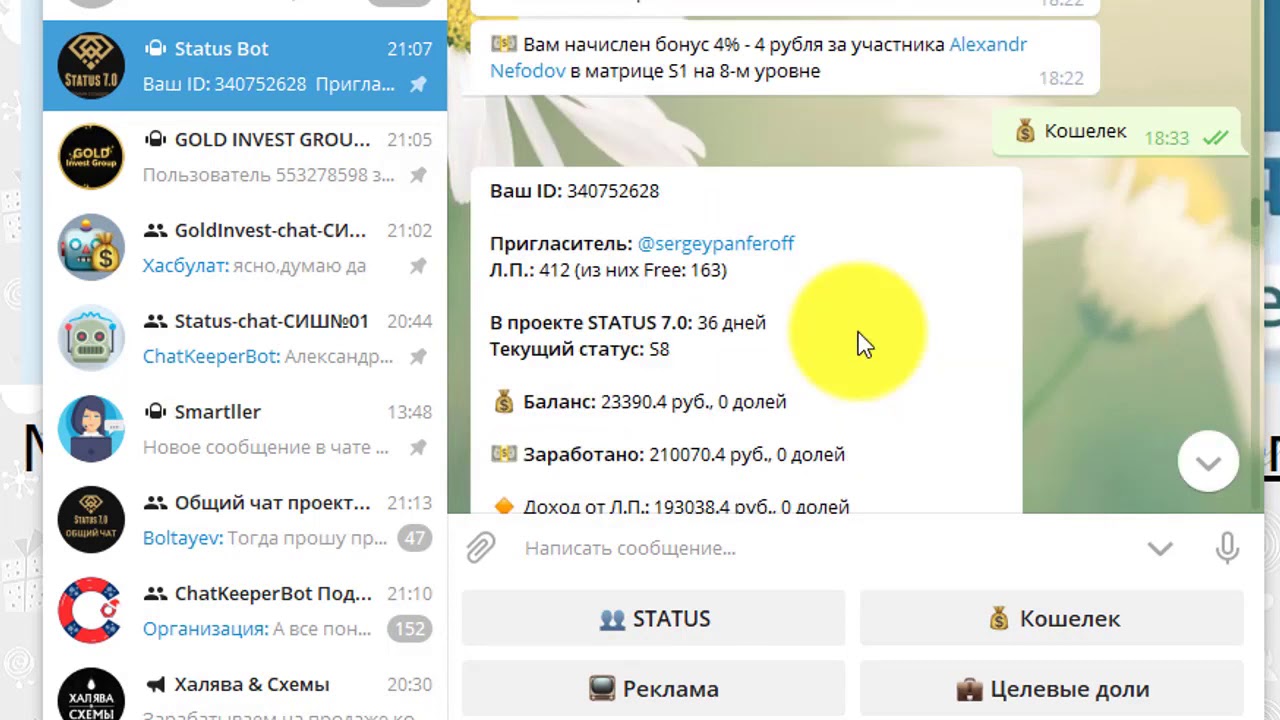The width and height of the screenshot is (1280, 720).
Task: Click the pin icon on GoldInvest-chat row
Action: tap(419, 266)
